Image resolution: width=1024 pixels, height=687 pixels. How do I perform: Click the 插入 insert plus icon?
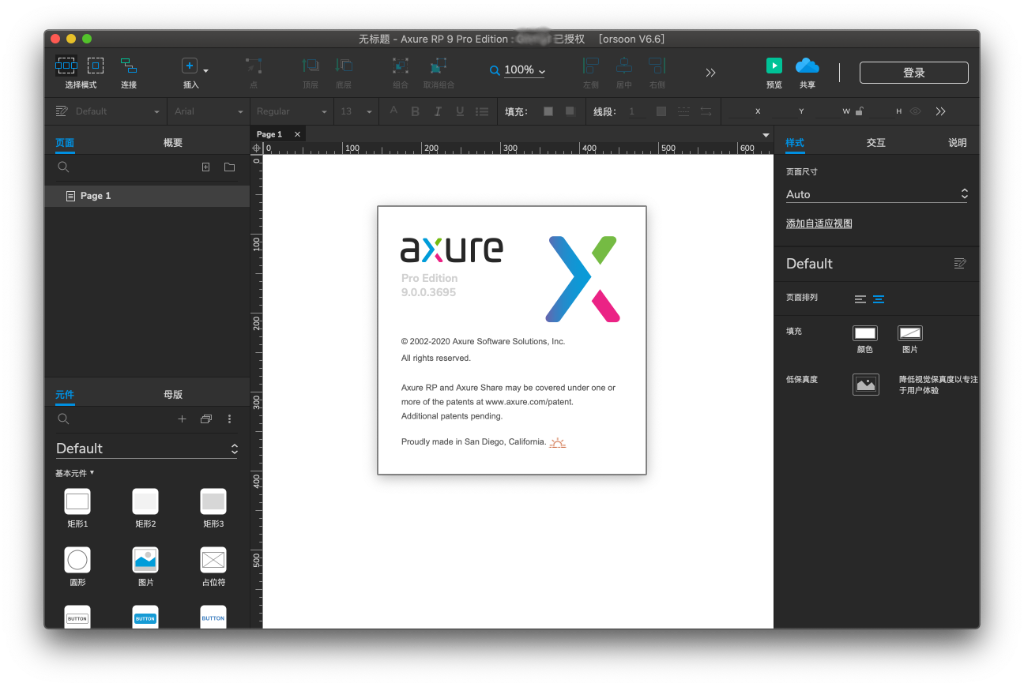[x=189, y=65]
